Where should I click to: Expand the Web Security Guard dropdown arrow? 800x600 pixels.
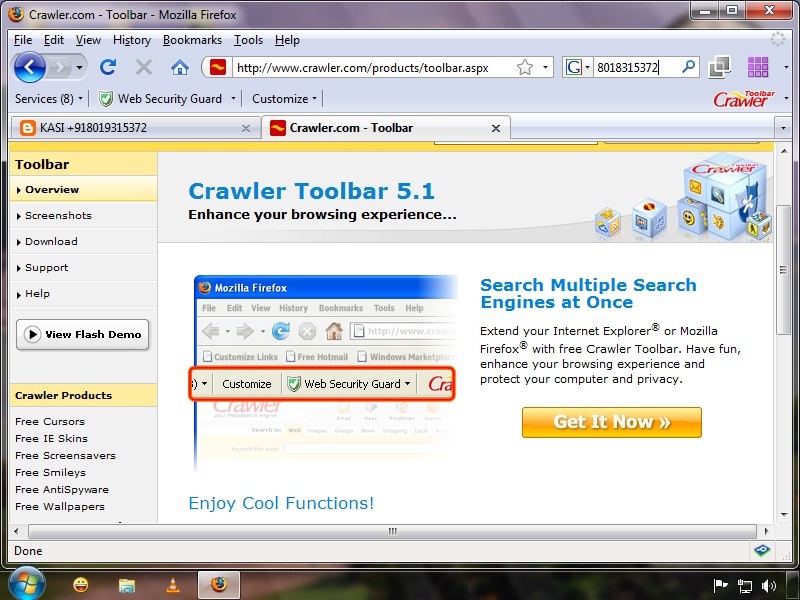(x=233, y=98)
